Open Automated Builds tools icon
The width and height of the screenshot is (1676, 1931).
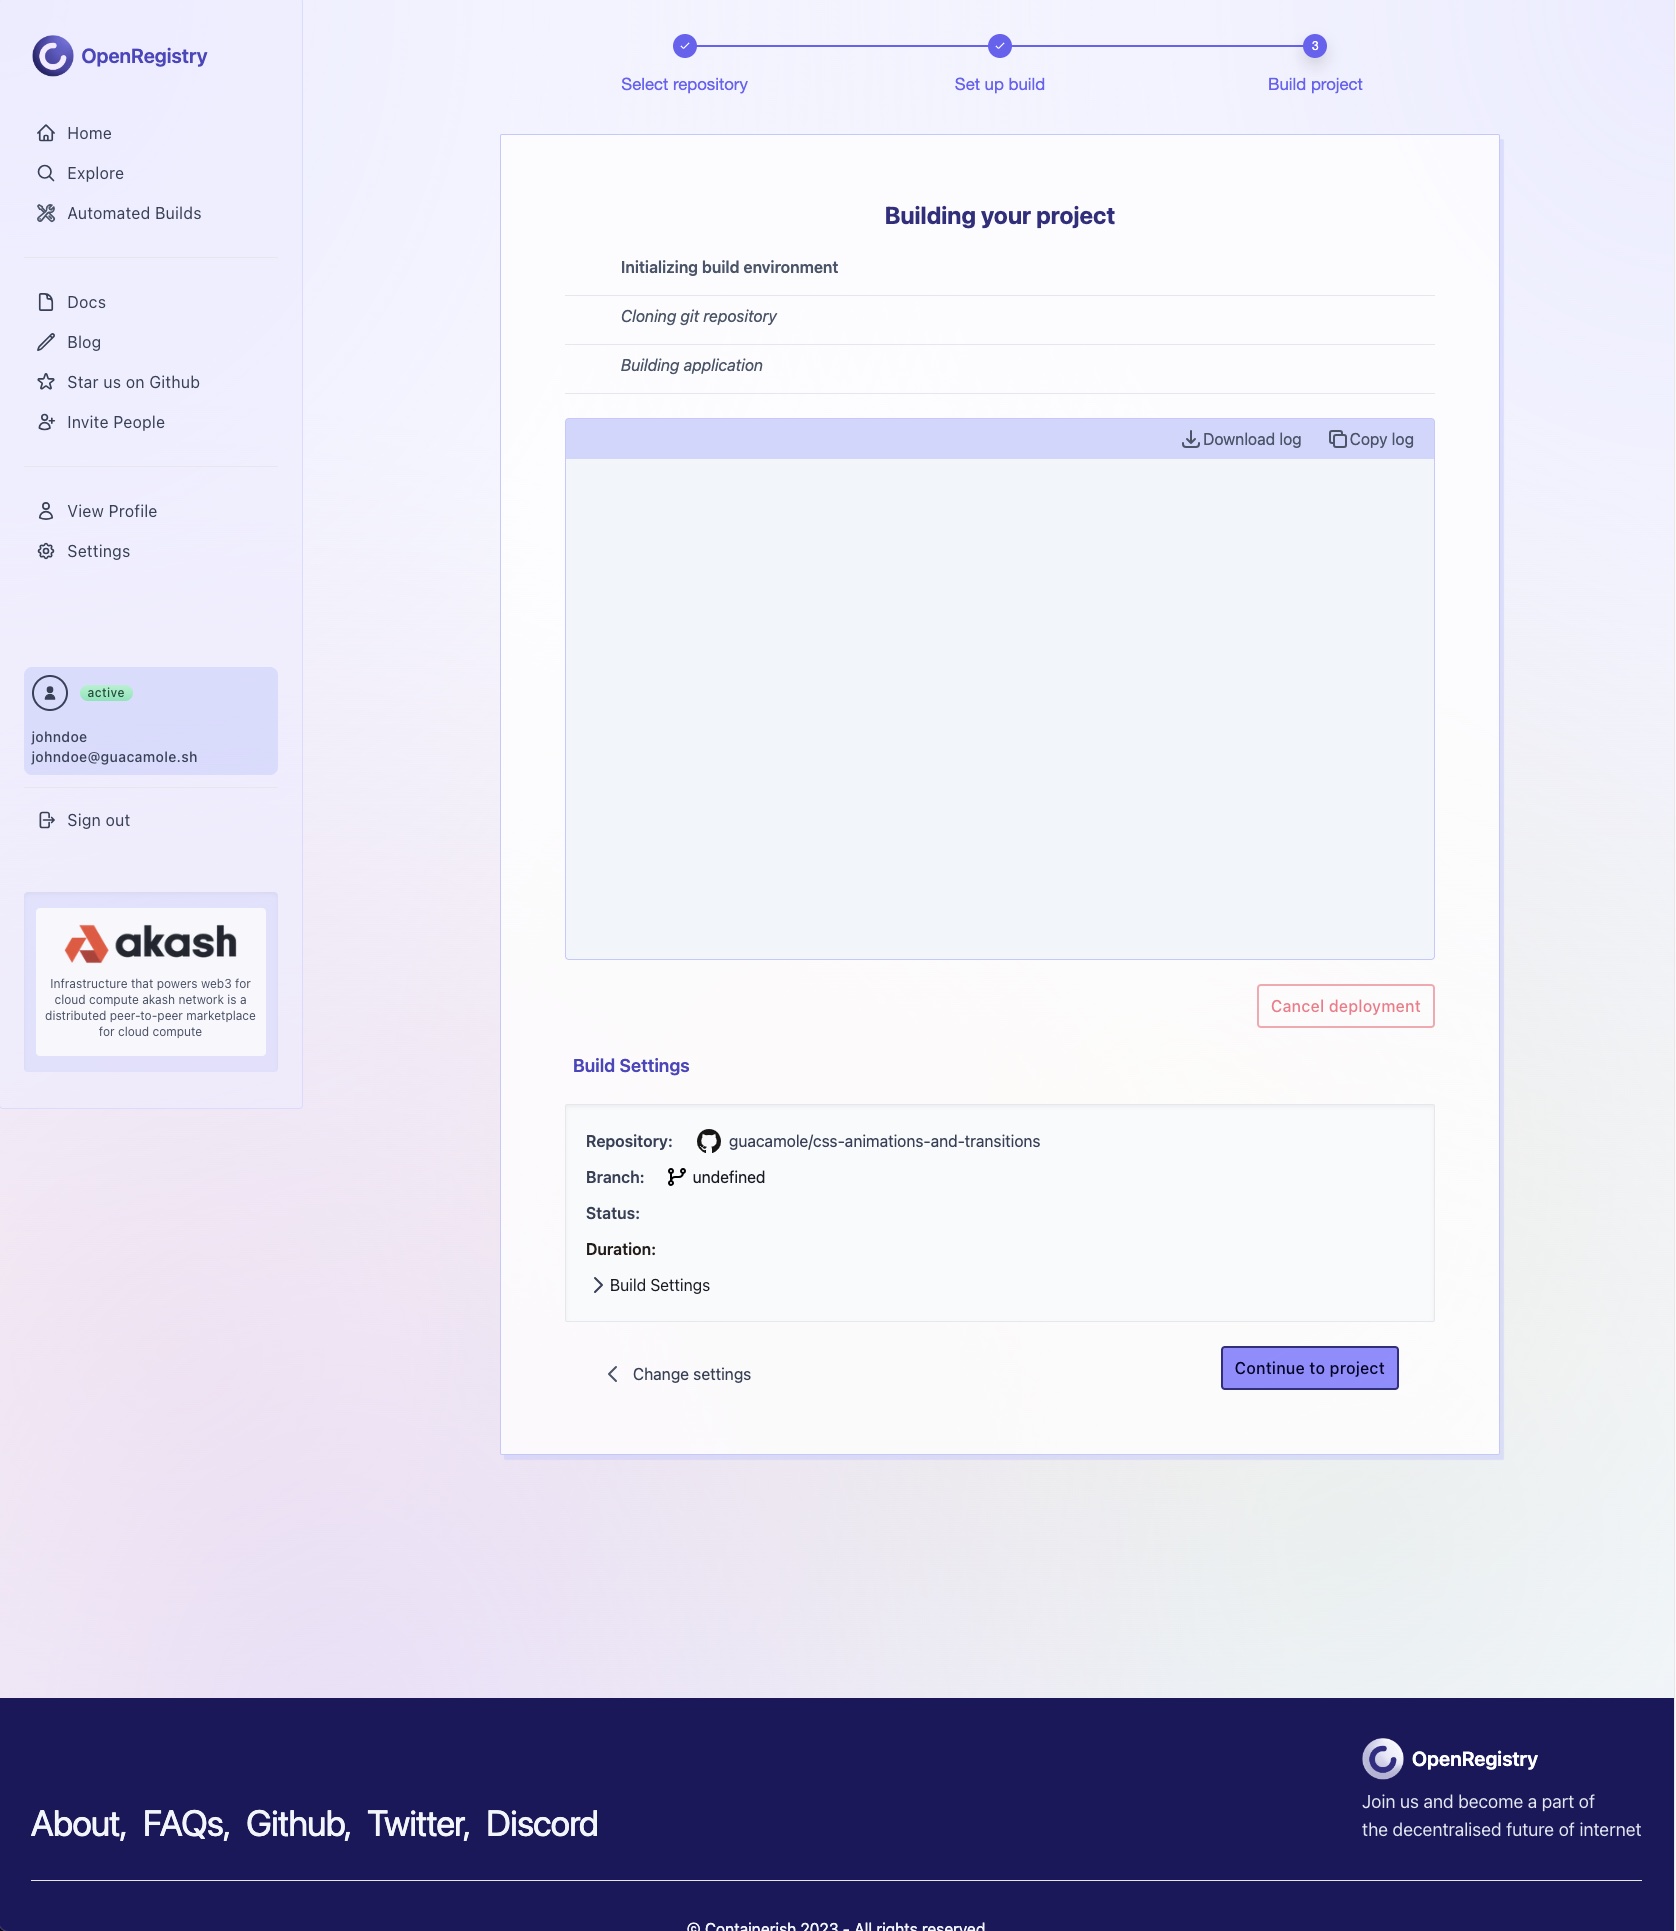click(46, 213)
